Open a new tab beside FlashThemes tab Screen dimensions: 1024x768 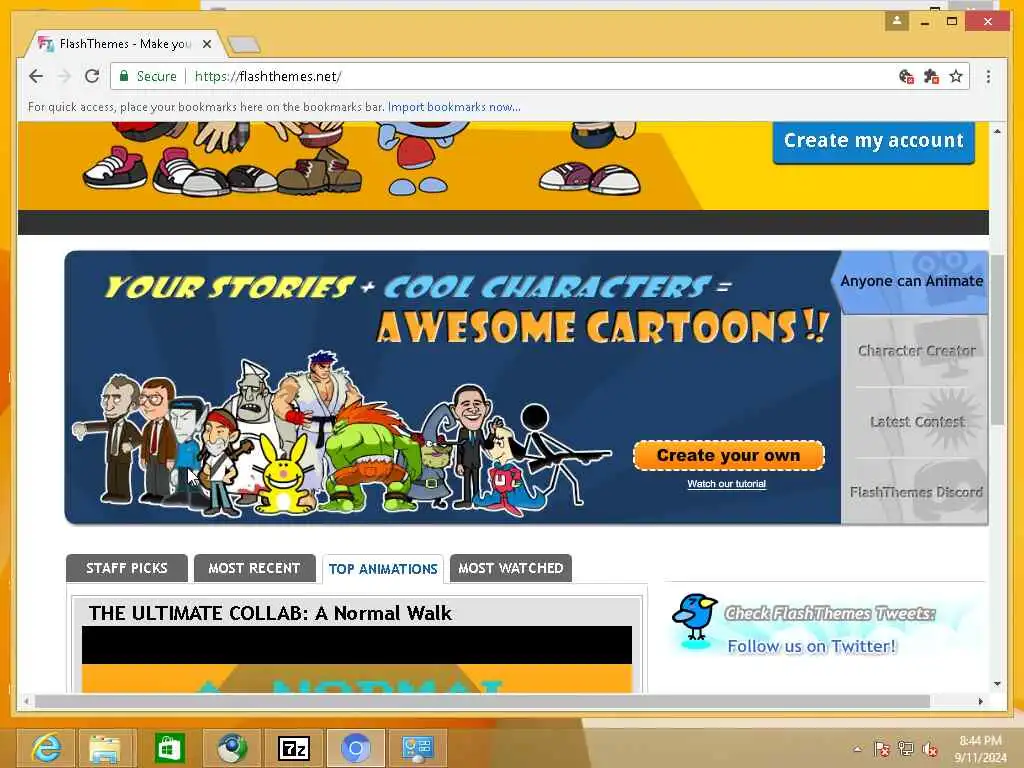[245, 44]
